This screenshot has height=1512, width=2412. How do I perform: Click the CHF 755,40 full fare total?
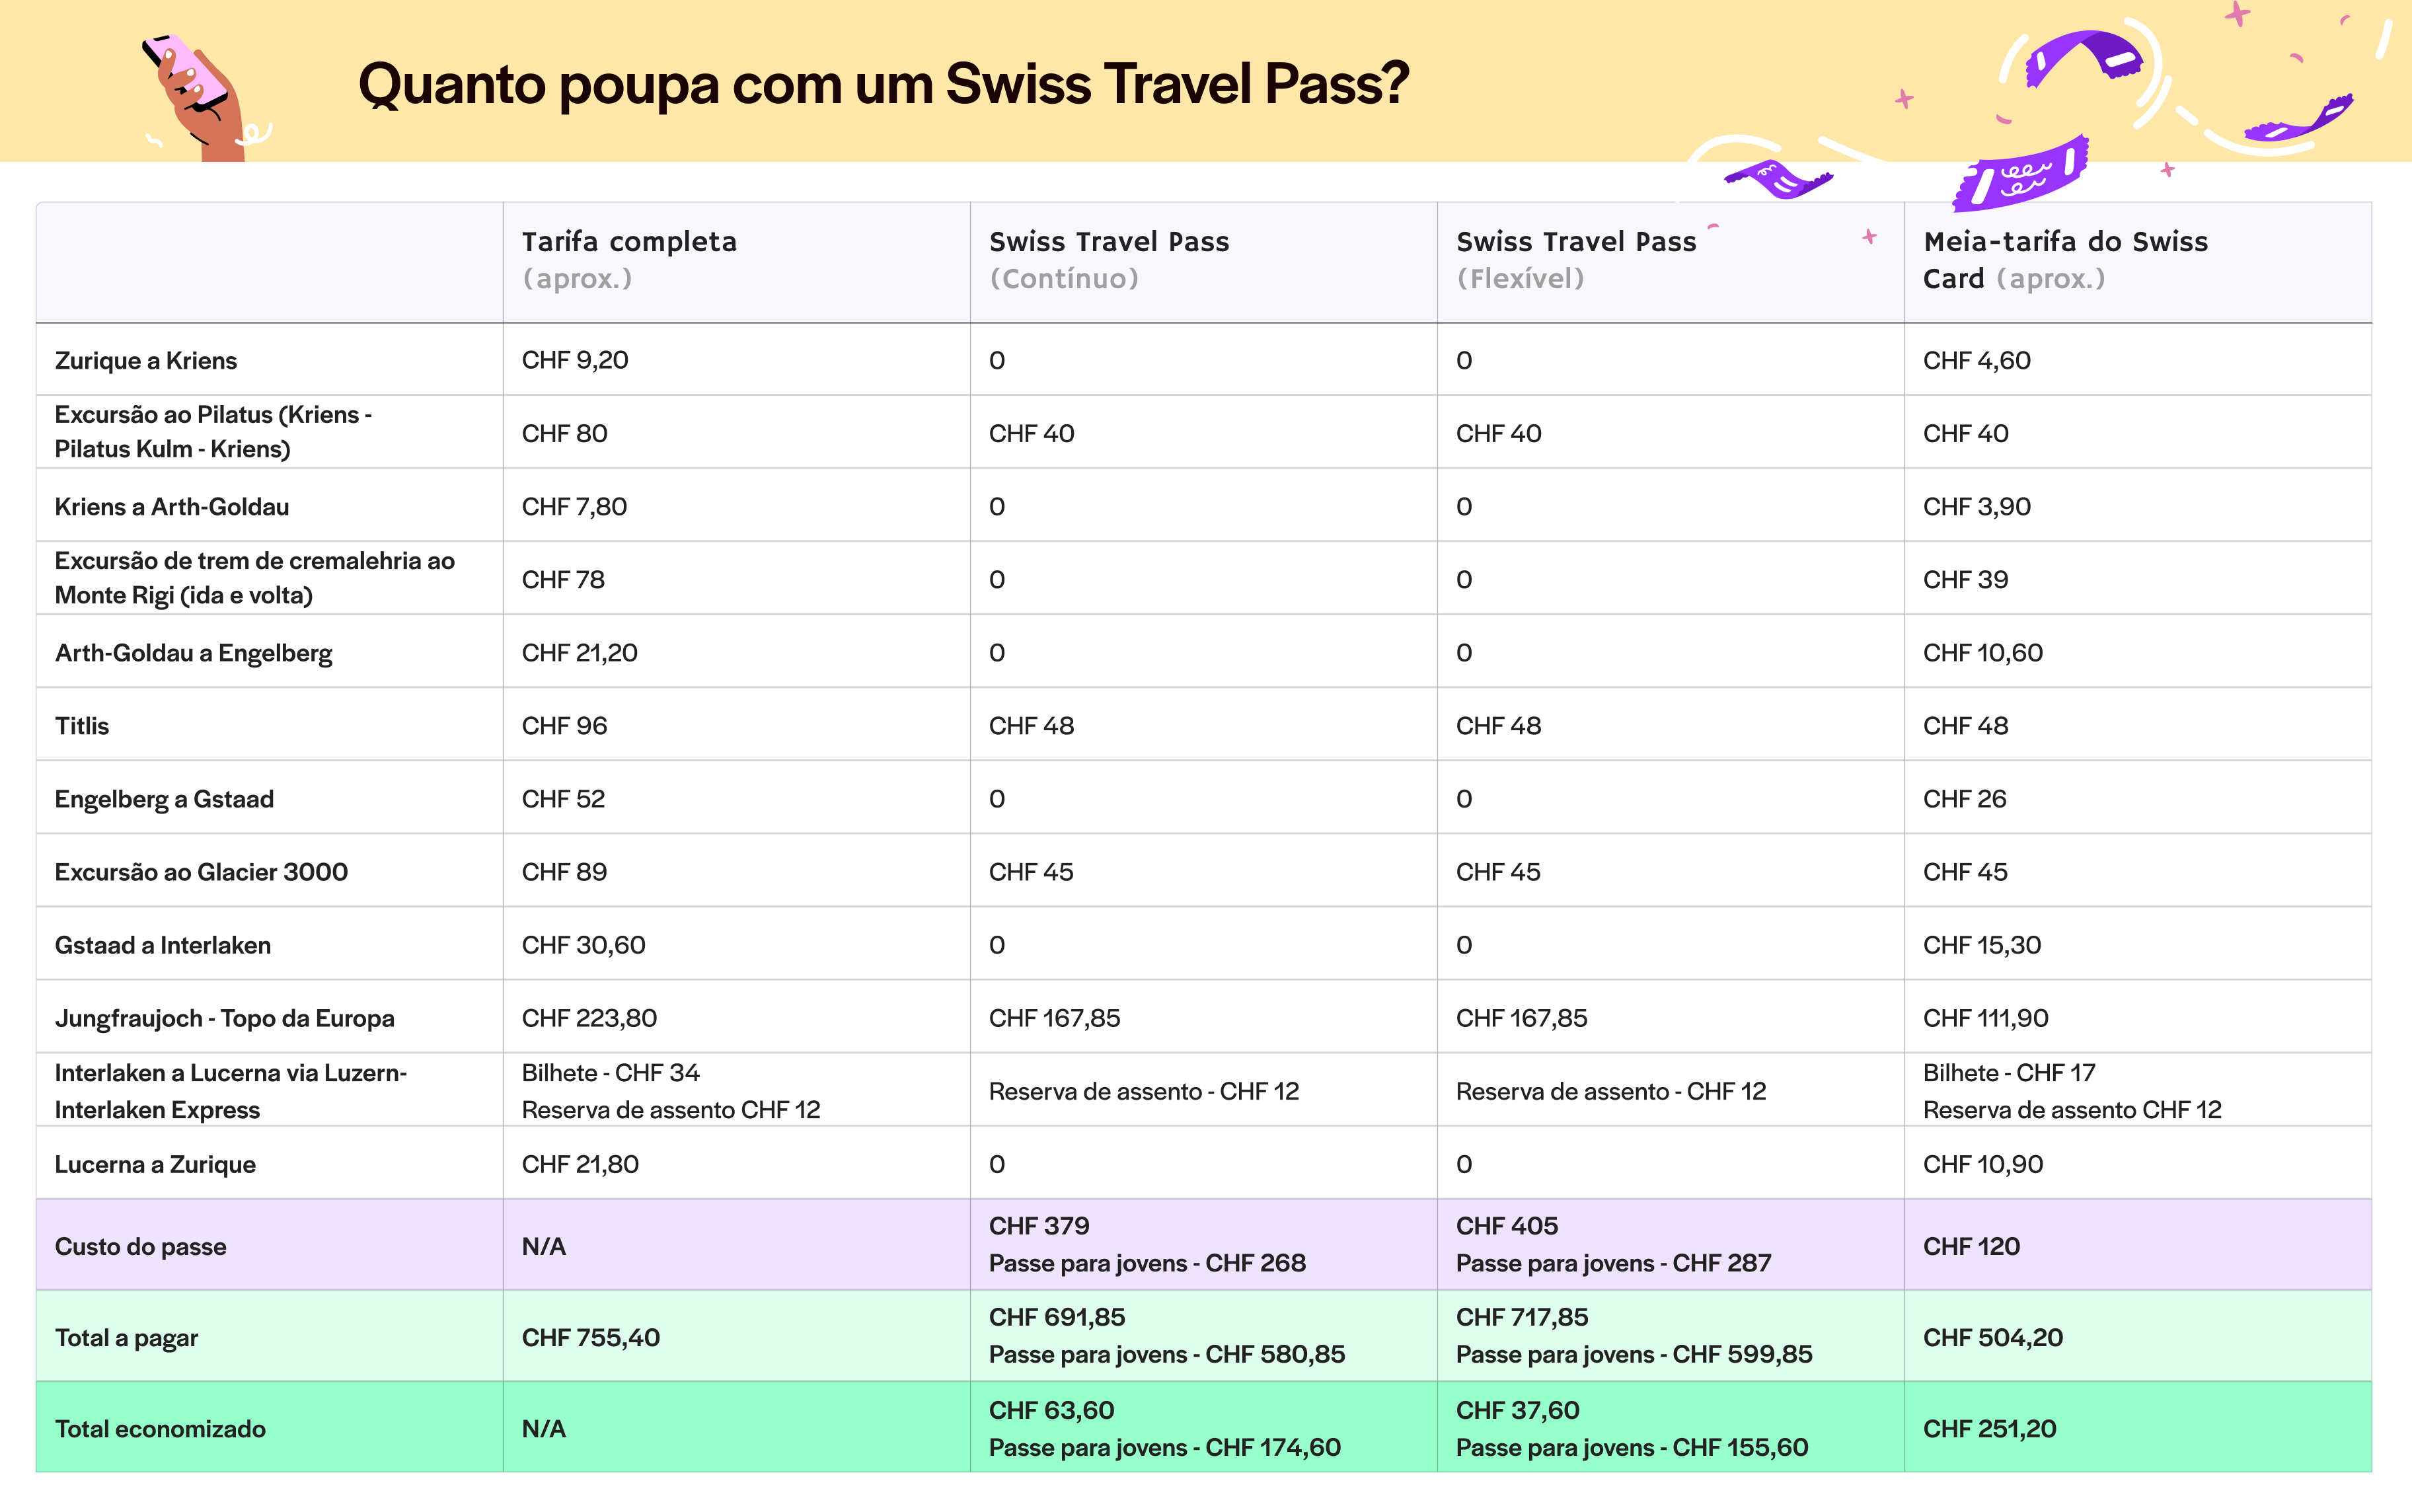tap(590, 1338)
